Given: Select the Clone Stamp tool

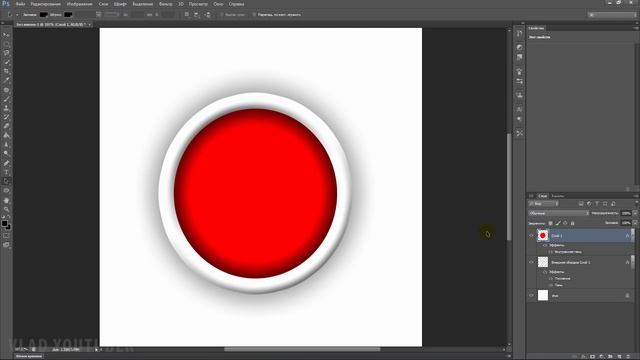Looking at the screenshot, I should click(6, 108).
